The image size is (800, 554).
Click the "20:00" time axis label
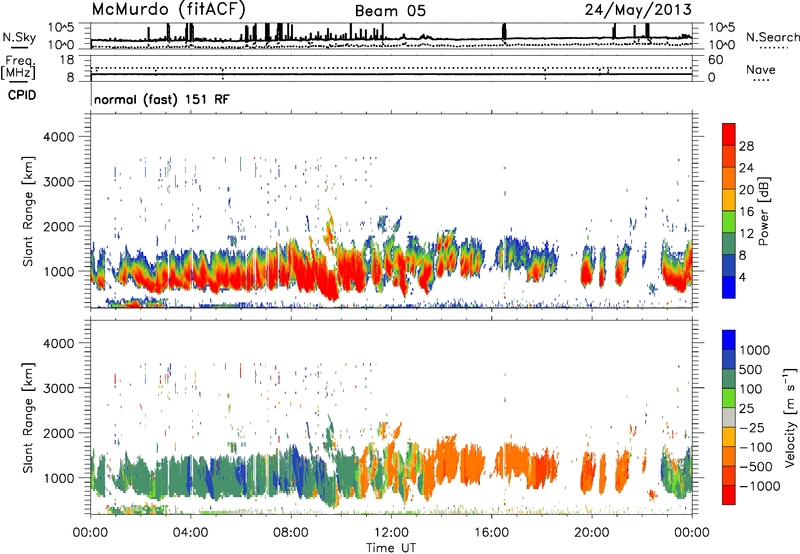591,533
